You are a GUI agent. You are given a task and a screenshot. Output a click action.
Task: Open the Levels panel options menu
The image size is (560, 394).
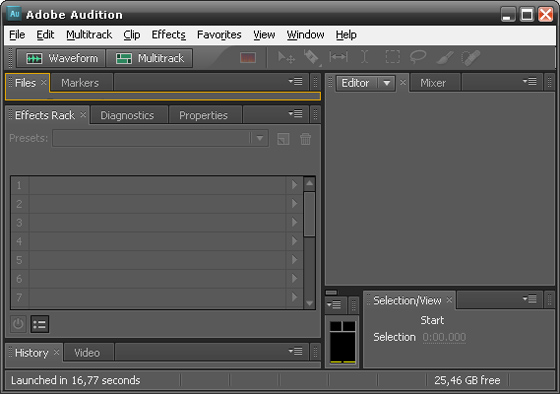(334, 305)
